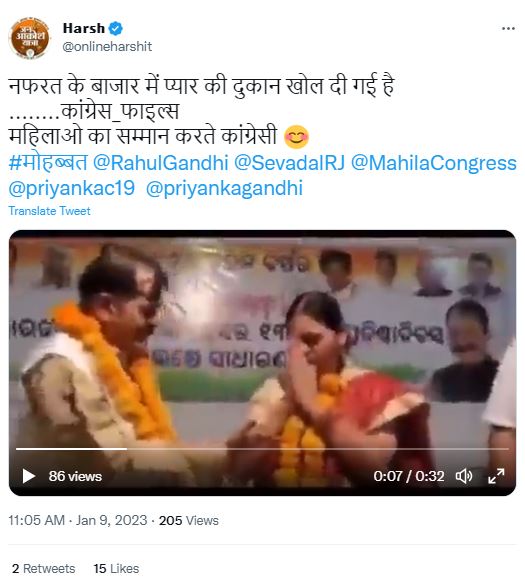The image size is (525, 584).
Task: Open the @RahulGandhi mention
Action: pyautogui.click(x=160, y=163)
